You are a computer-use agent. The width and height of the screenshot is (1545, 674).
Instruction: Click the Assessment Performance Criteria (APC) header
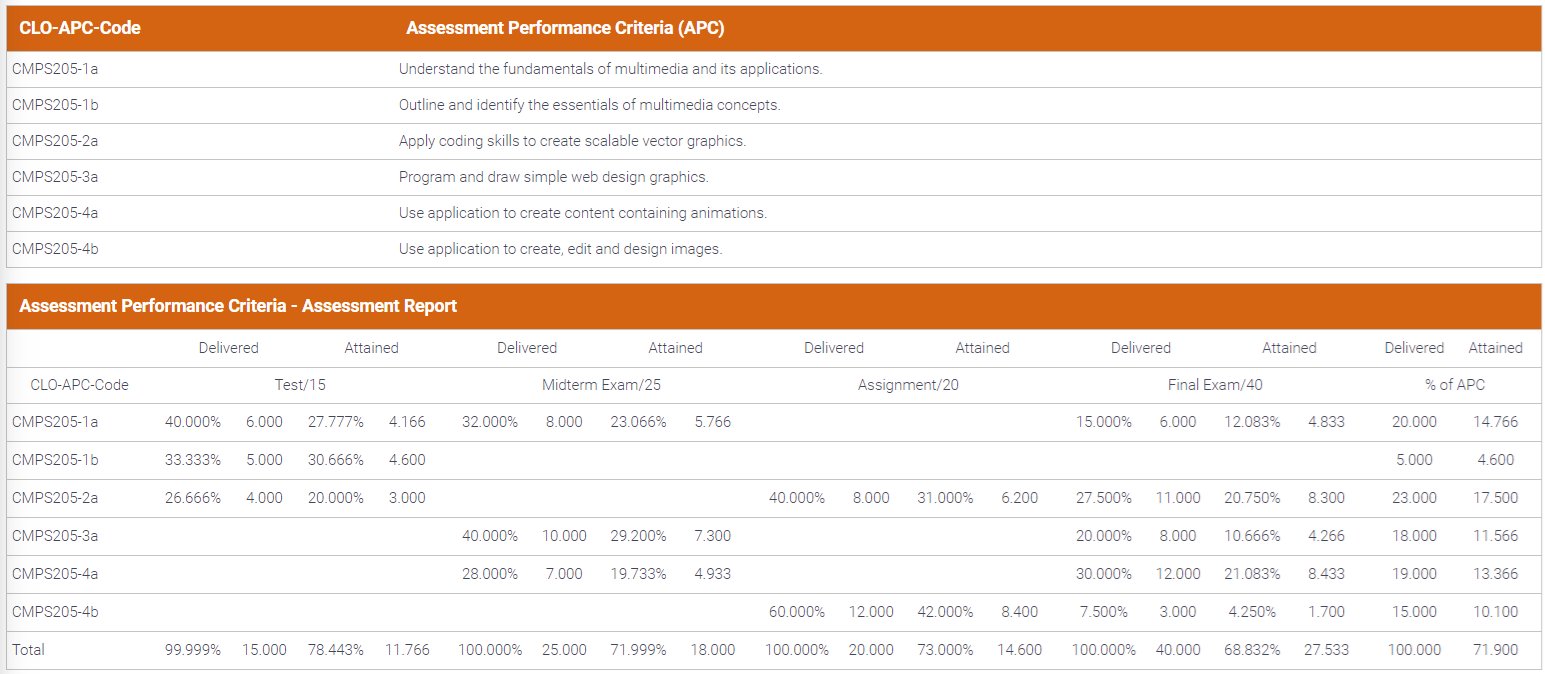pyautogui.click(x=565, y=28)
